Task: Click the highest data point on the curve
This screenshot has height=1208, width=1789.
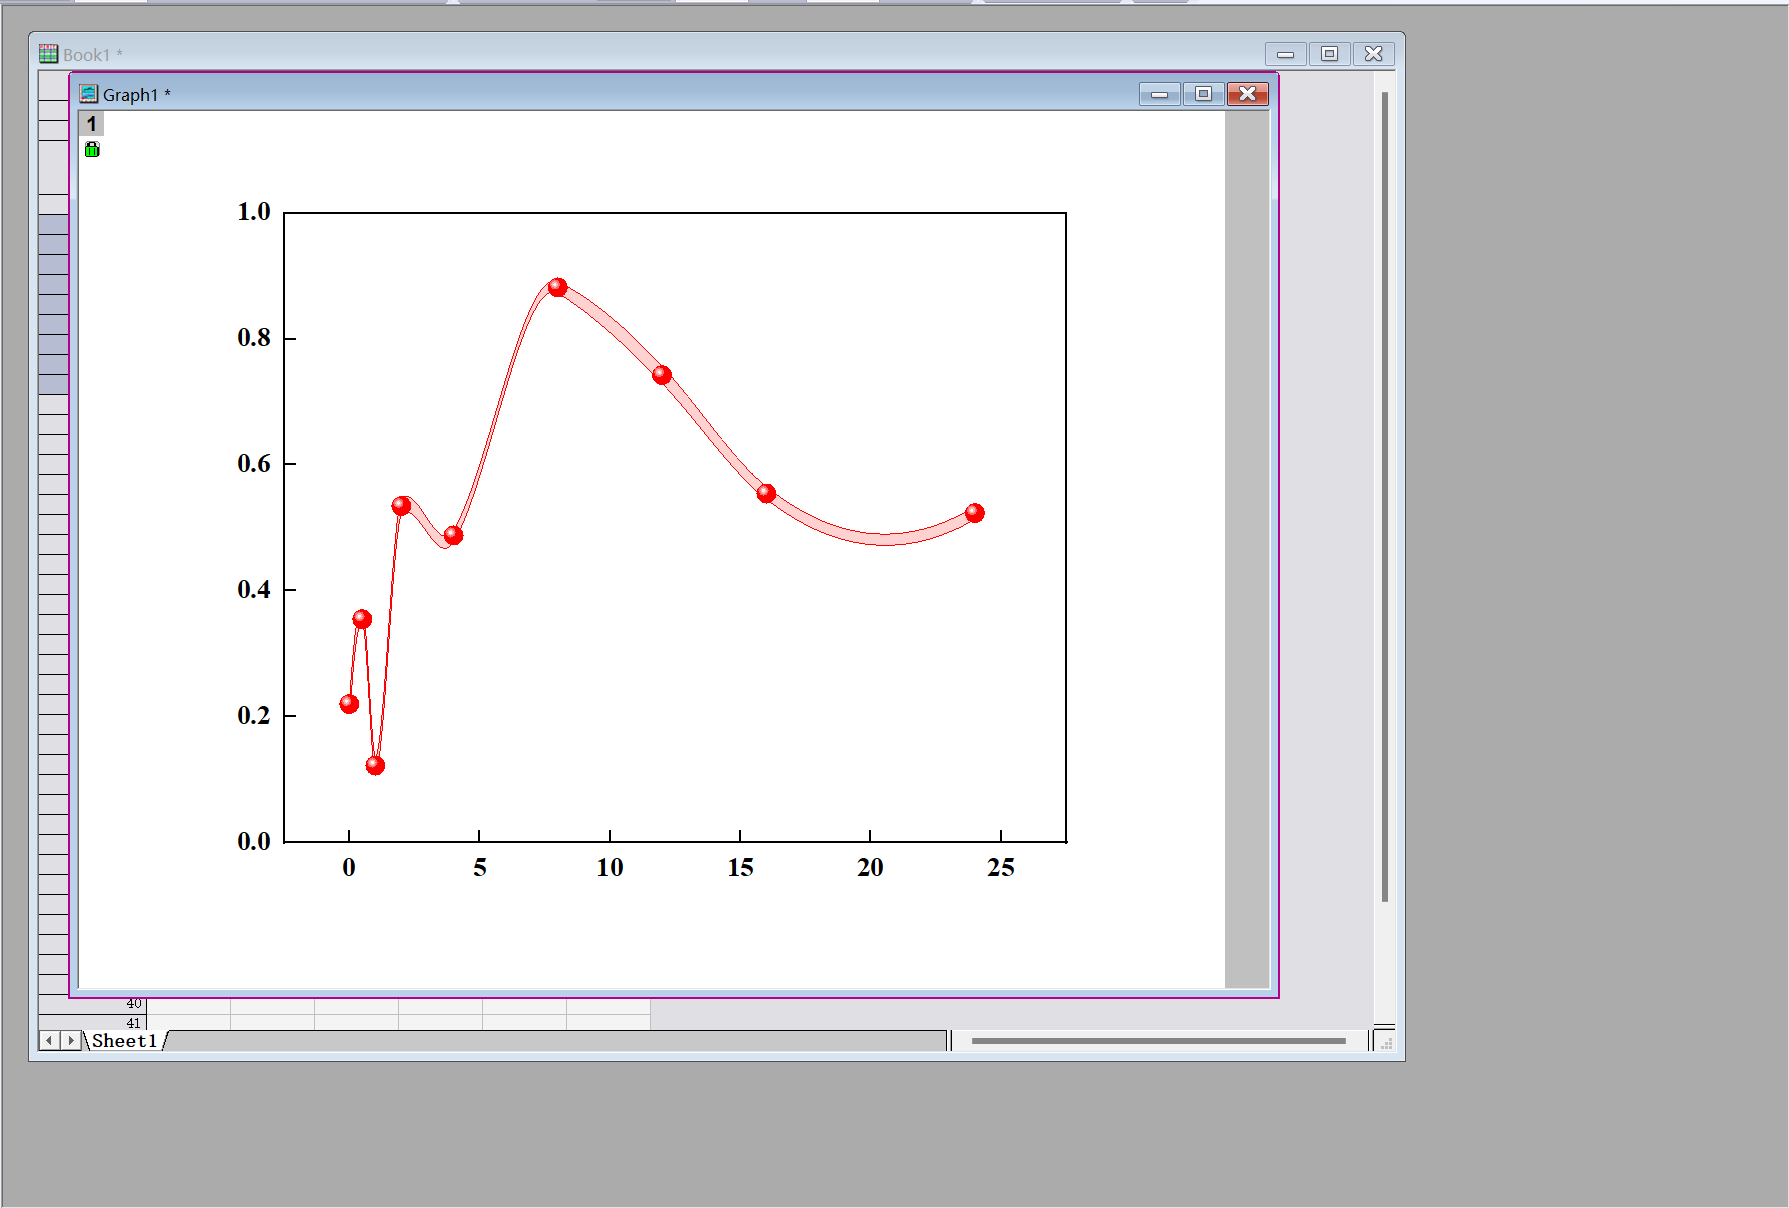Action: (558, 288)
